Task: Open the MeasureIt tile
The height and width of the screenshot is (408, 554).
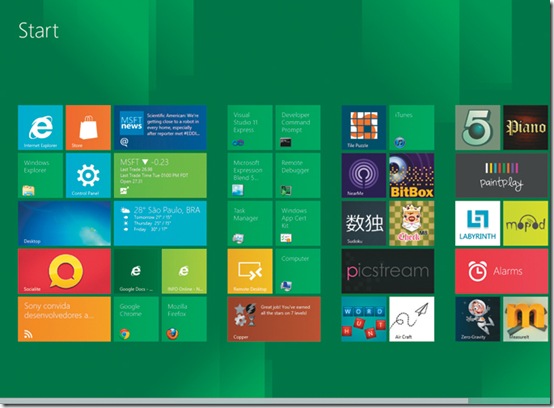Action: coord(525,319)
